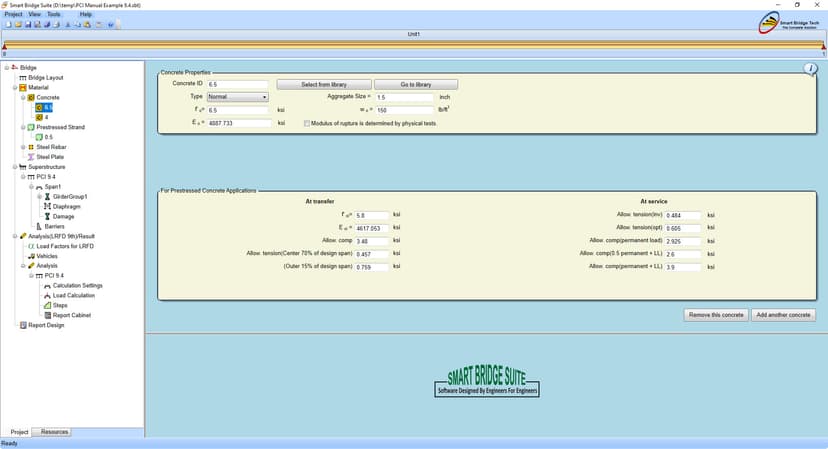Select the Steps node icon
This screenshot has height=449, width=828.
coord(48,305)
